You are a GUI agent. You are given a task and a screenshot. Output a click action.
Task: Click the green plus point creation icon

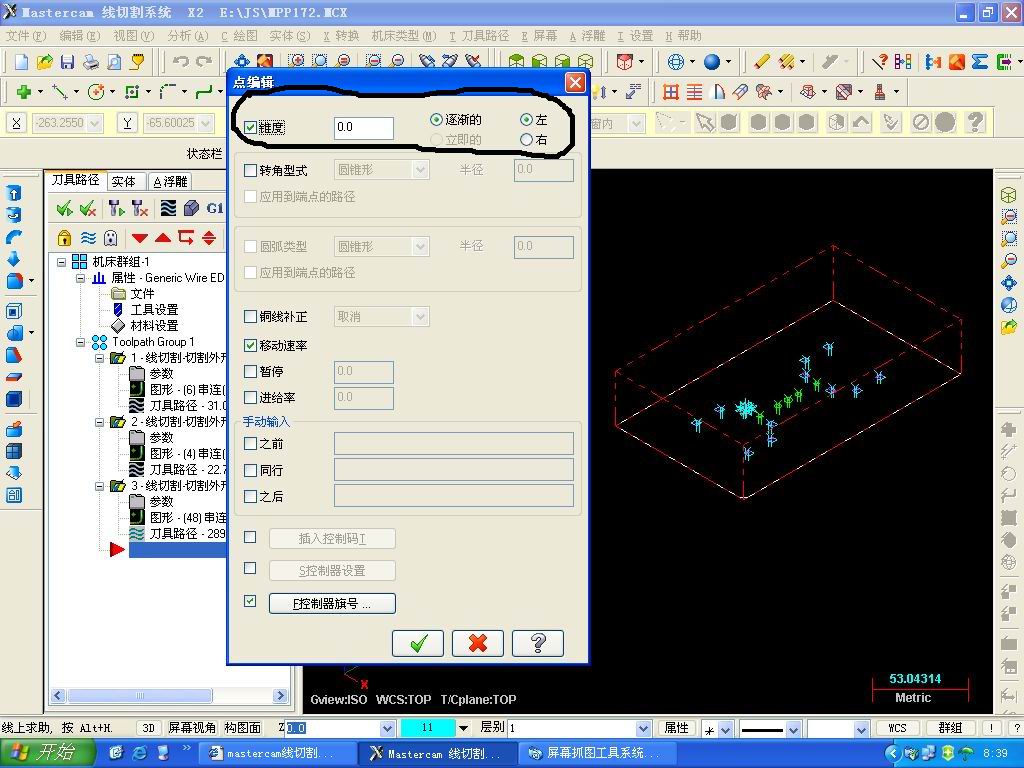(x=24, y=92)
